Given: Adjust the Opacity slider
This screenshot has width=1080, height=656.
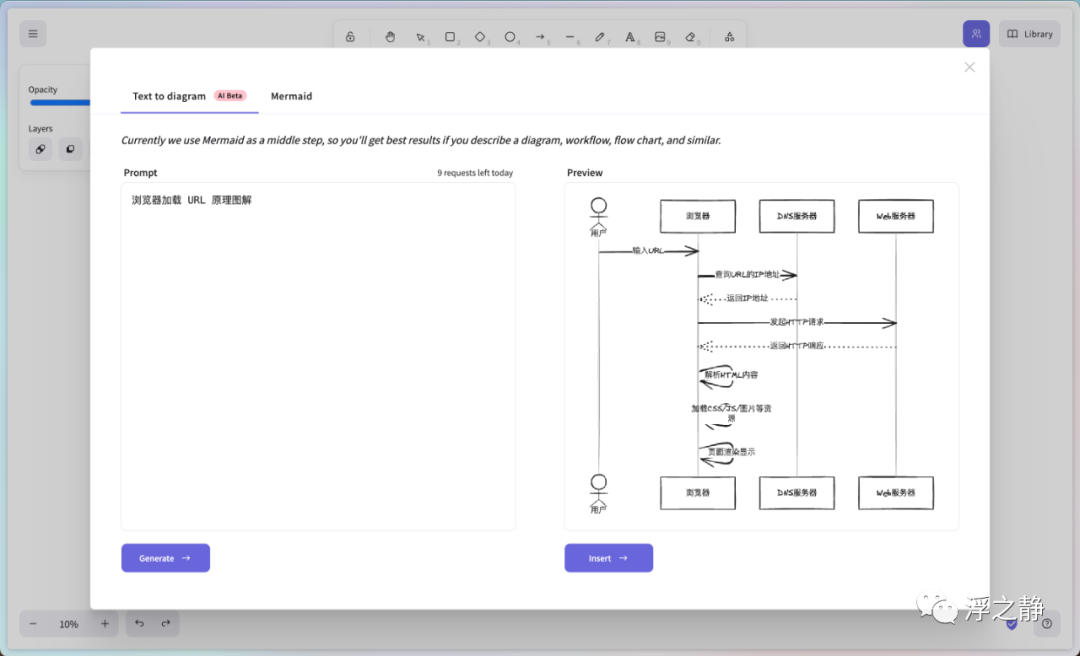Looking at the screenshot, I should tap(60, 102).
